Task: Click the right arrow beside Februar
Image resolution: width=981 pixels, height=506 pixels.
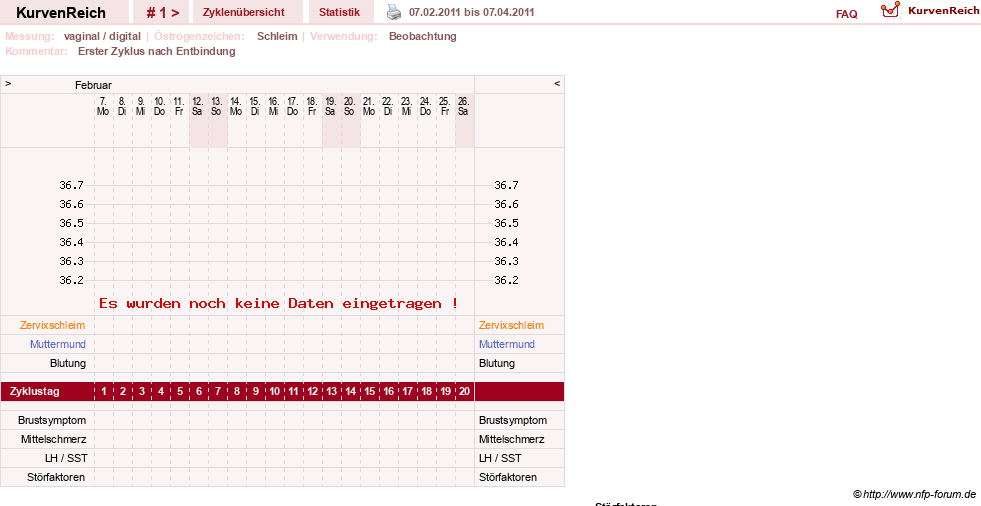Action: [8, 83]
